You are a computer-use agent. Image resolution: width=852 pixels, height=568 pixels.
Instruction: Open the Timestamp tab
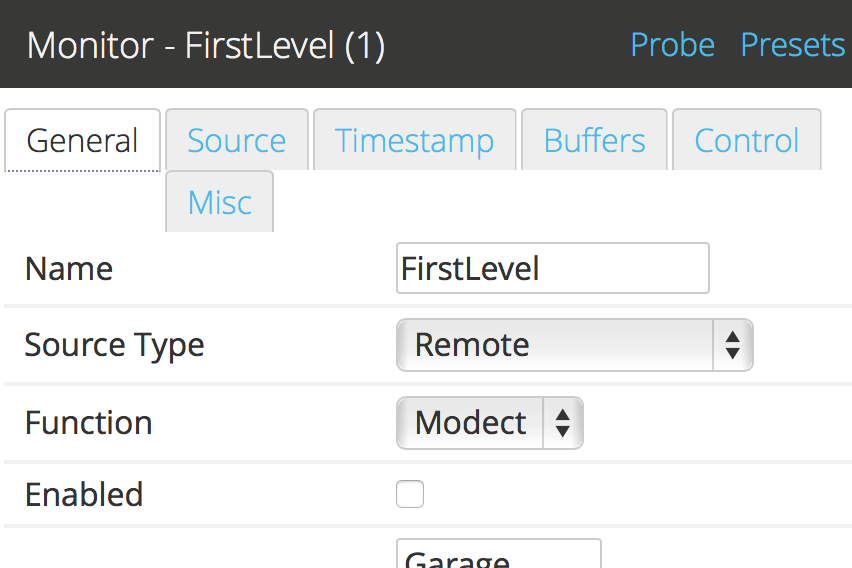[x=415, y=140]
